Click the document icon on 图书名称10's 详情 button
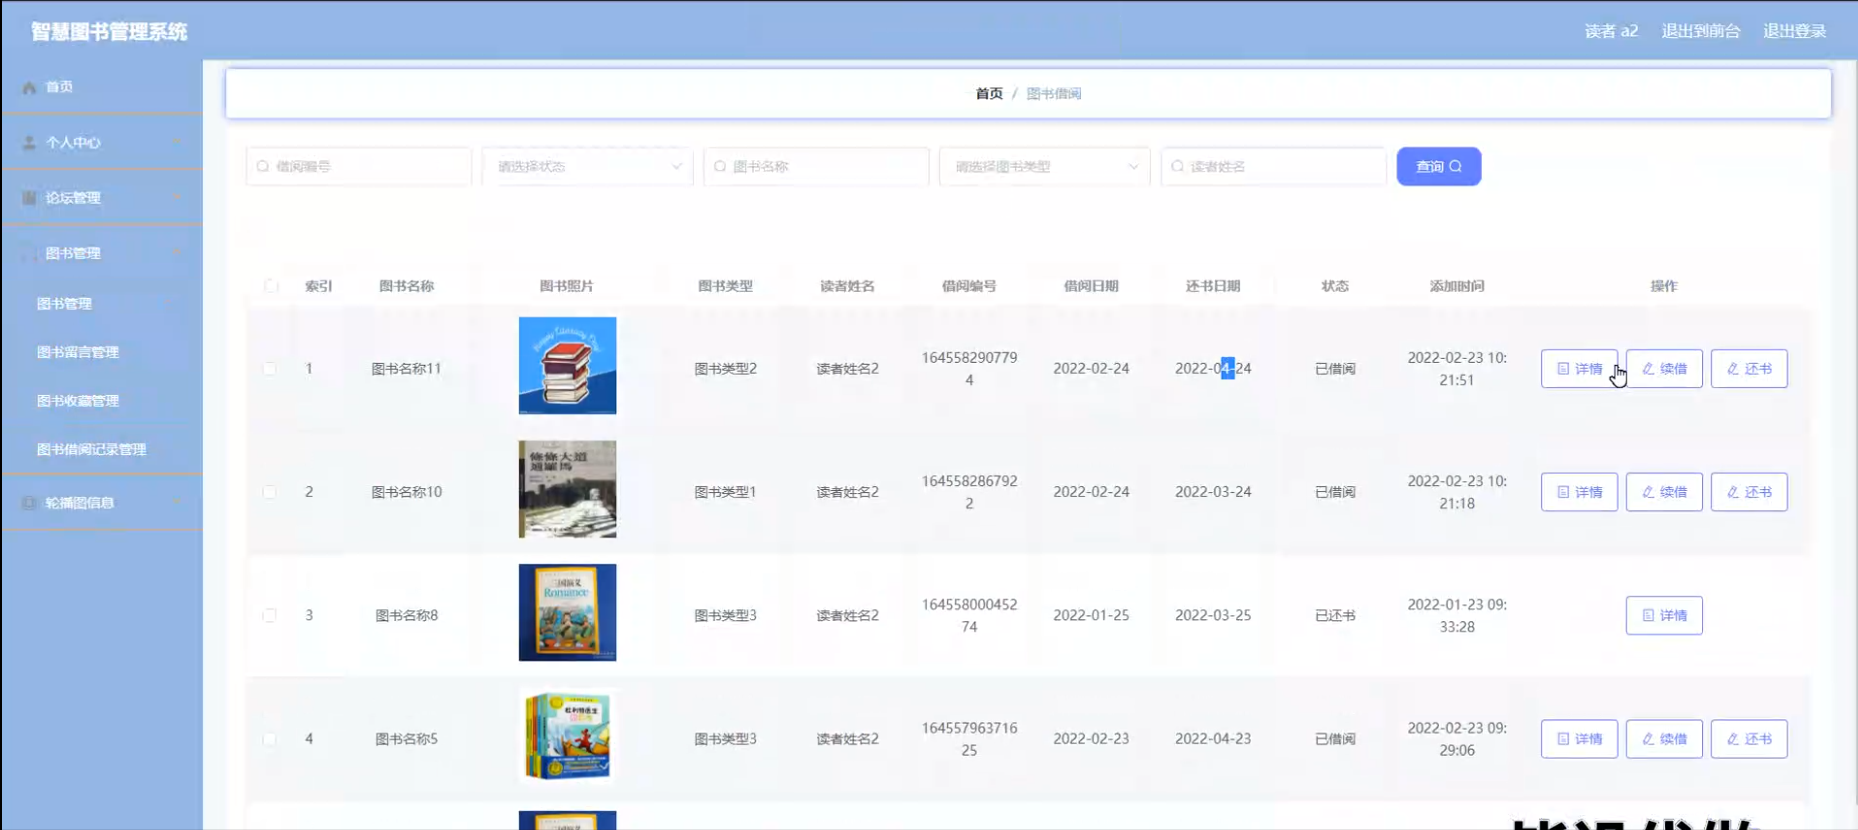The height and width of the screenshot is (830, 1858). coord(1563,492)
